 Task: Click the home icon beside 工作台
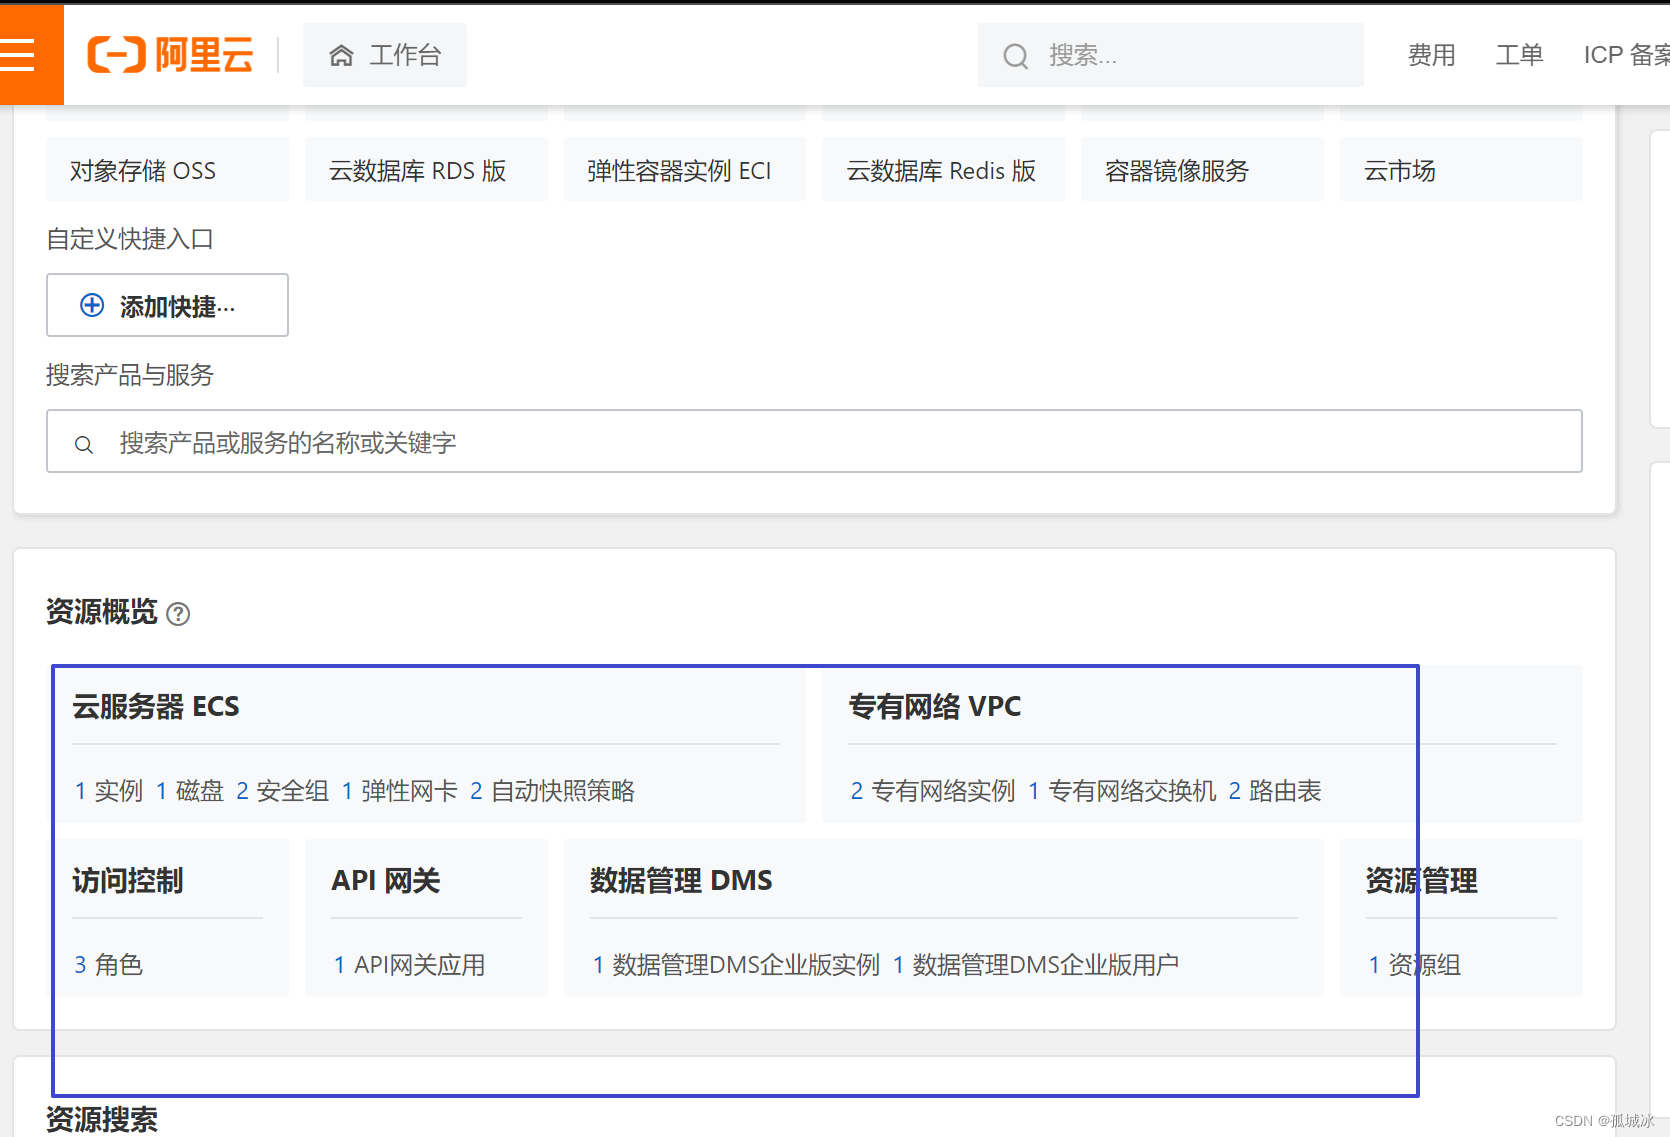coord(341,55)
